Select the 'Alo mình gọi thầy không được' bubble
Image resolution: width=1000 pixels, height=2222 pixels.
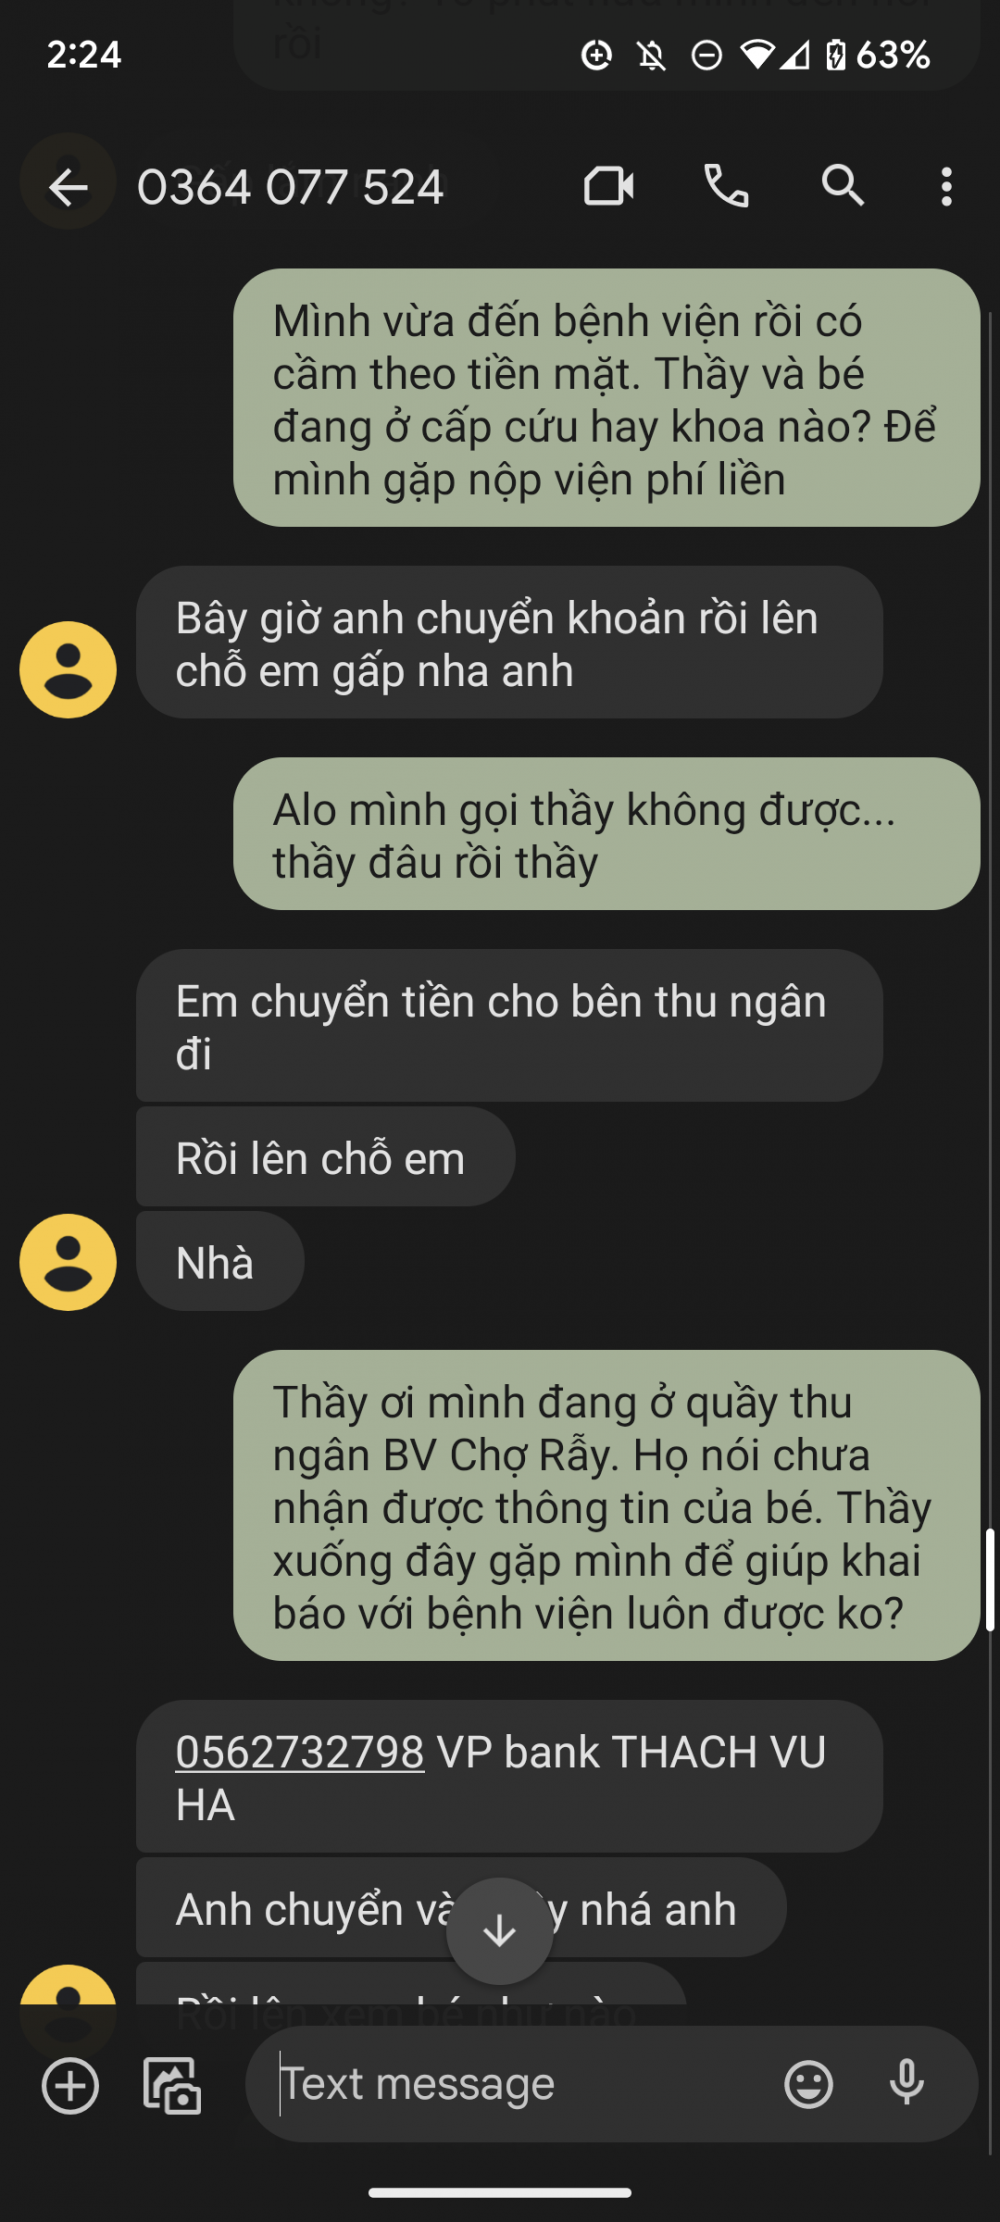pyautogui.click(x=606, y=834)
